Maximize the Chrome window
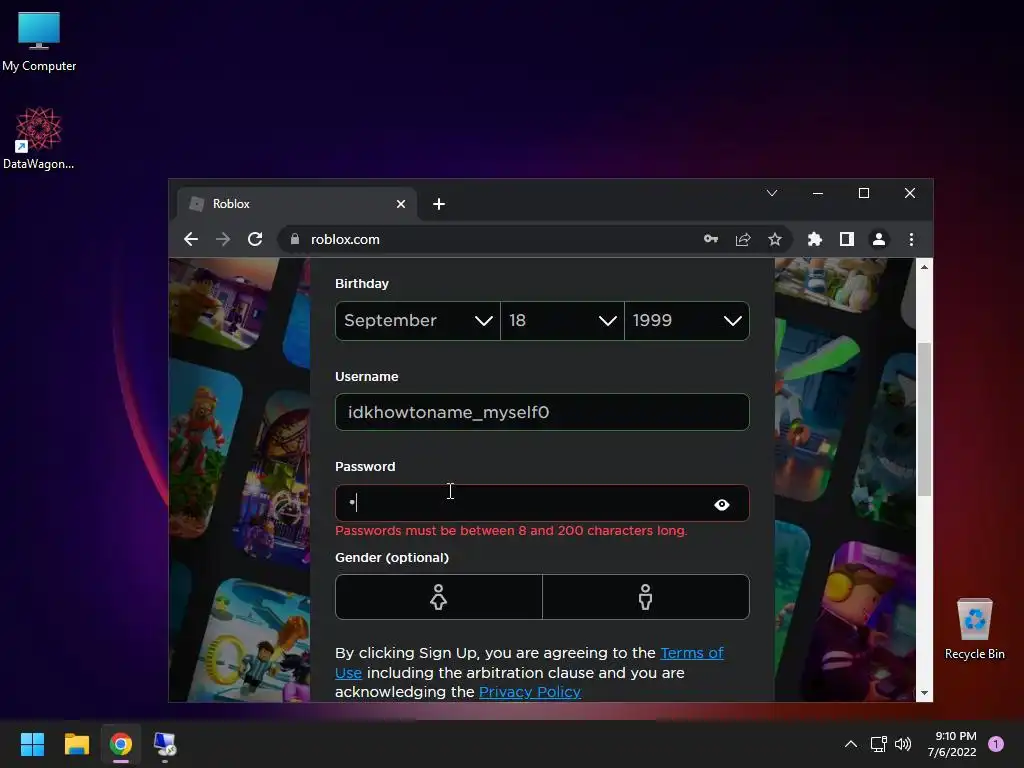Viewport: 1024px width, 768px height. (x=864, y=193)
